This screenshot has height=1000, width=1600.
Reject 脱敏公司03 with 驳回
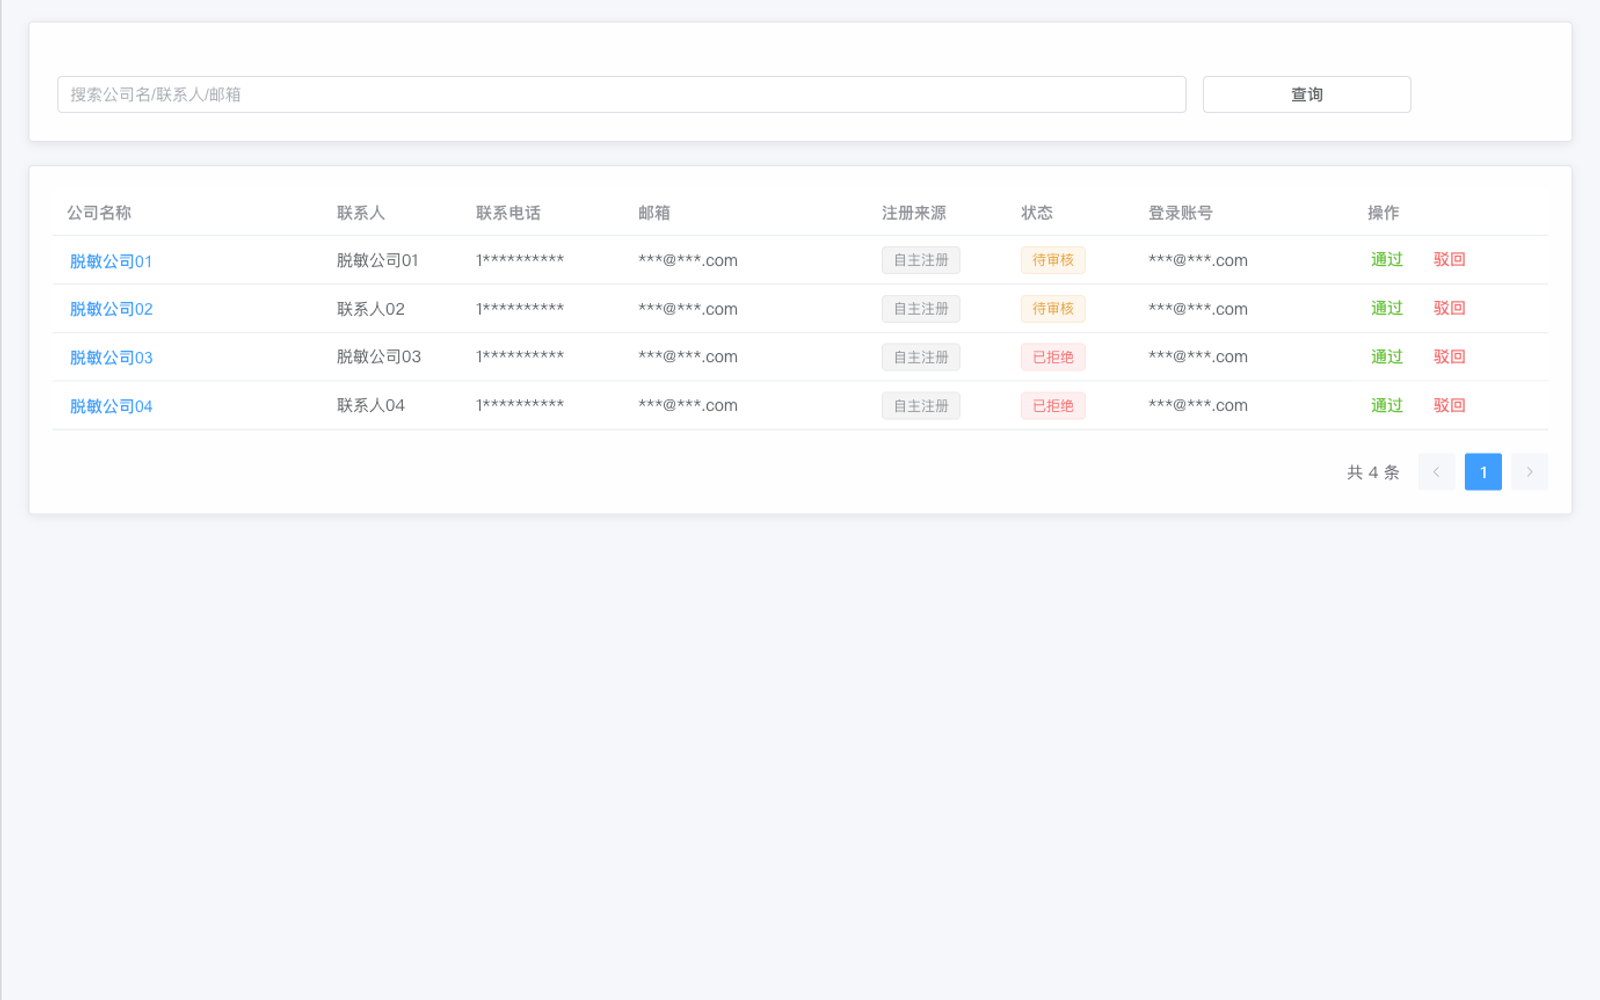pos(1449,357)
